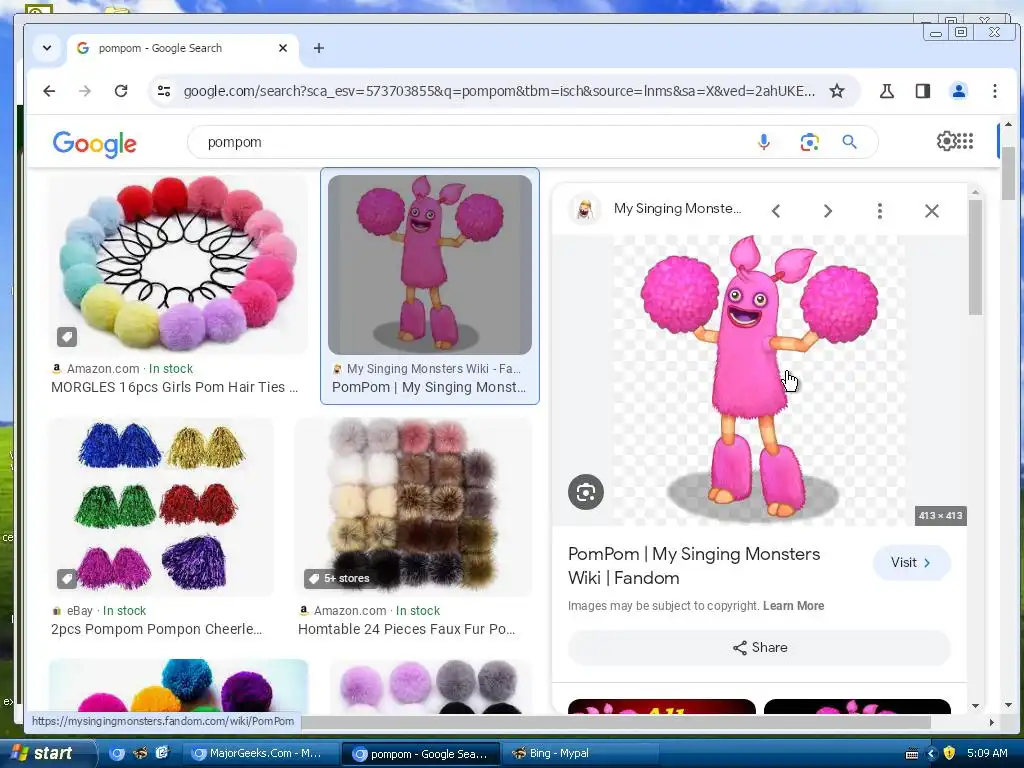Viewport: 1024px width, 768px height.
Task: Launch Chrome from quick launch bar
Action: click(117, 754)
